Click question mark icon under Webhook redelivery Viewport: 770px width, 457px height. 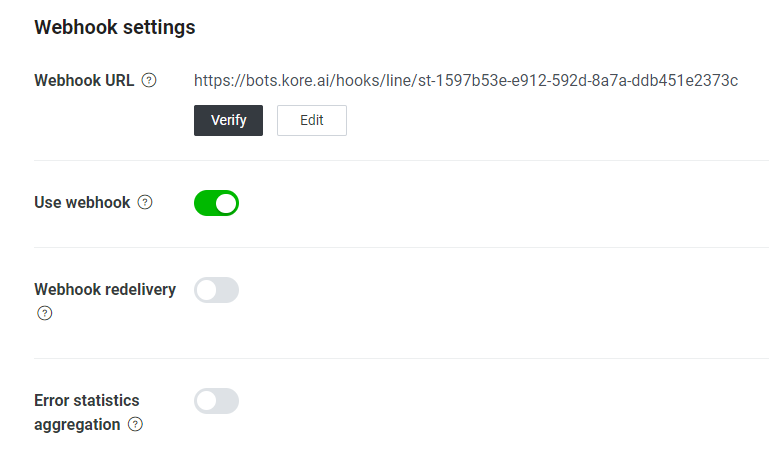(44, 313)
